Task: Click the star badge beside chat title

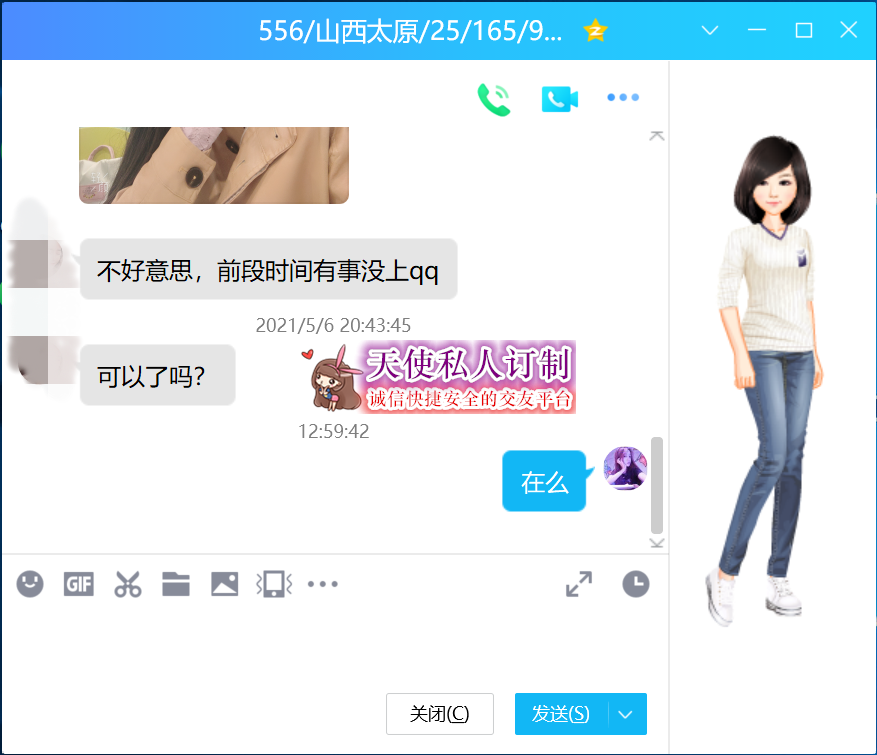Action: tap(596, 30)
